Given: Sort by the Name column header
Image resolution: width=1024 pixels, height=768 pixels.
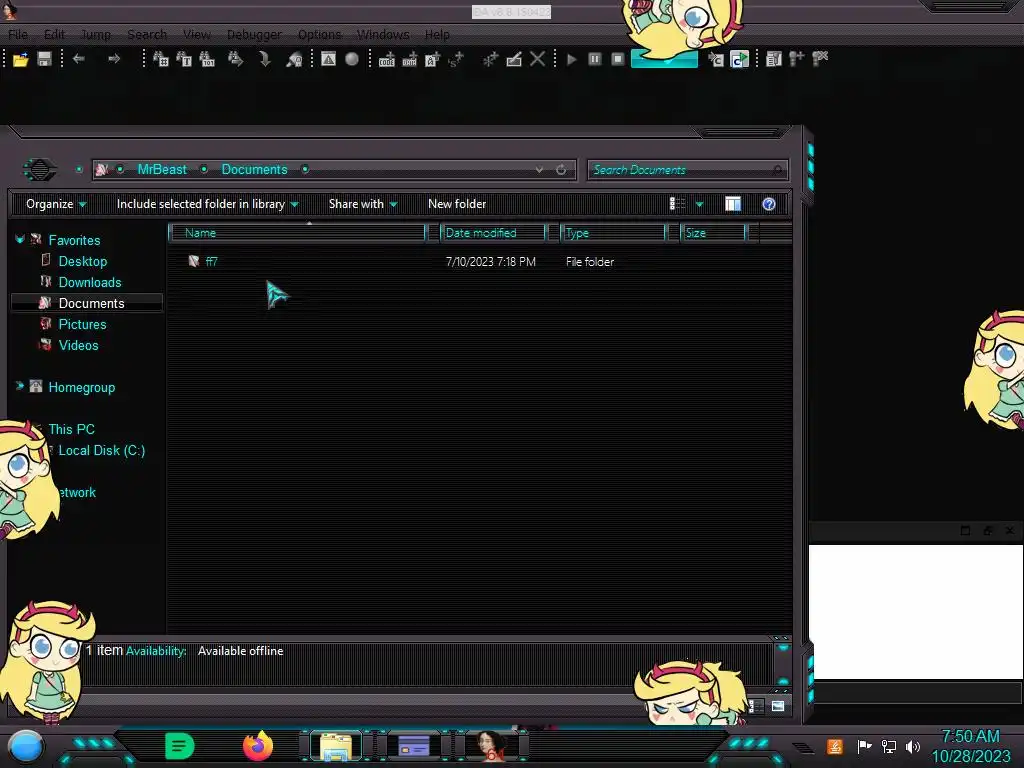Looking at the screenshot, I should [x=298, y=232].
